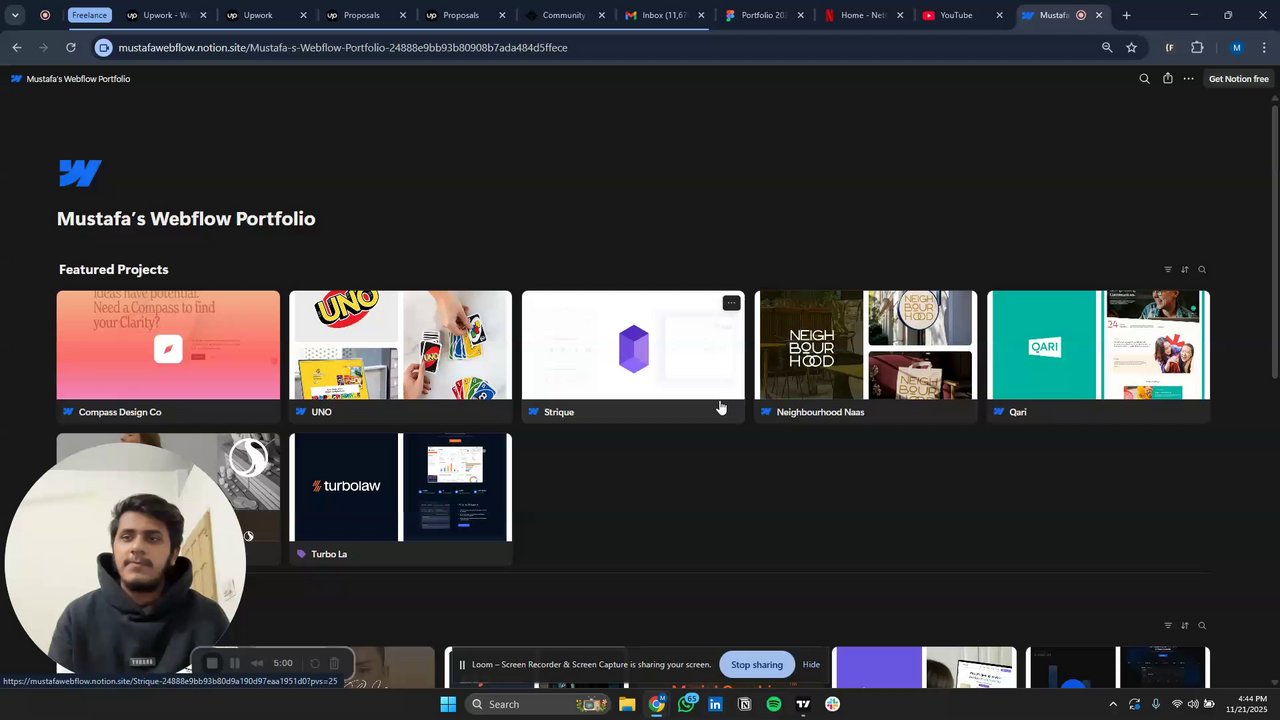Click the Windows taskbar Search box

point(537,704)
